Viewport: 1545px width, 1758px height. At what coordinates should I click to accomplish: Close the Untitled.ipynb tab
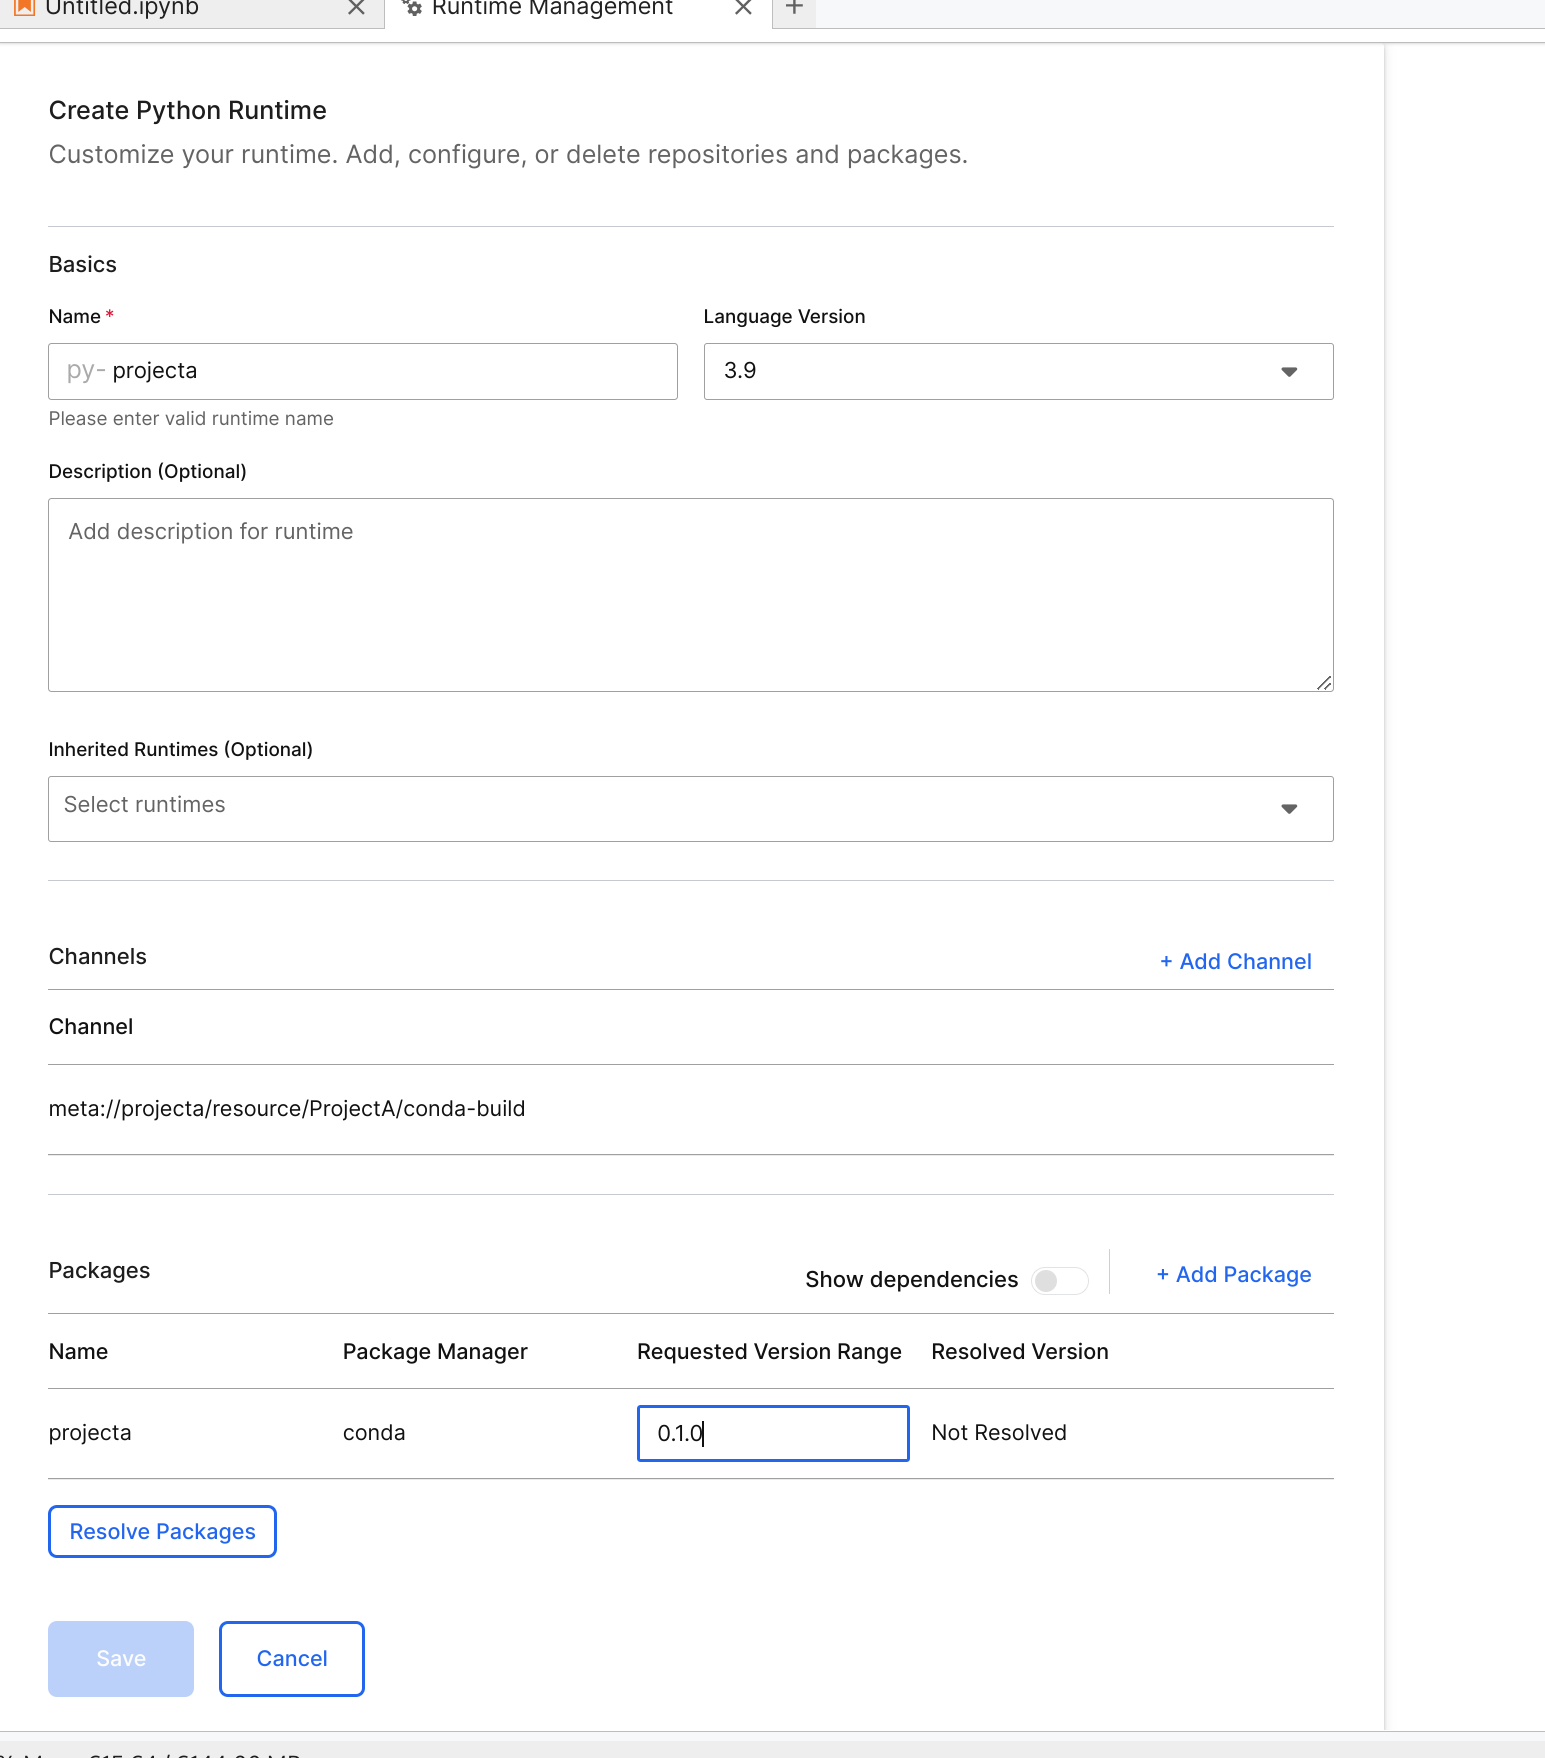(x=356, y=8)
